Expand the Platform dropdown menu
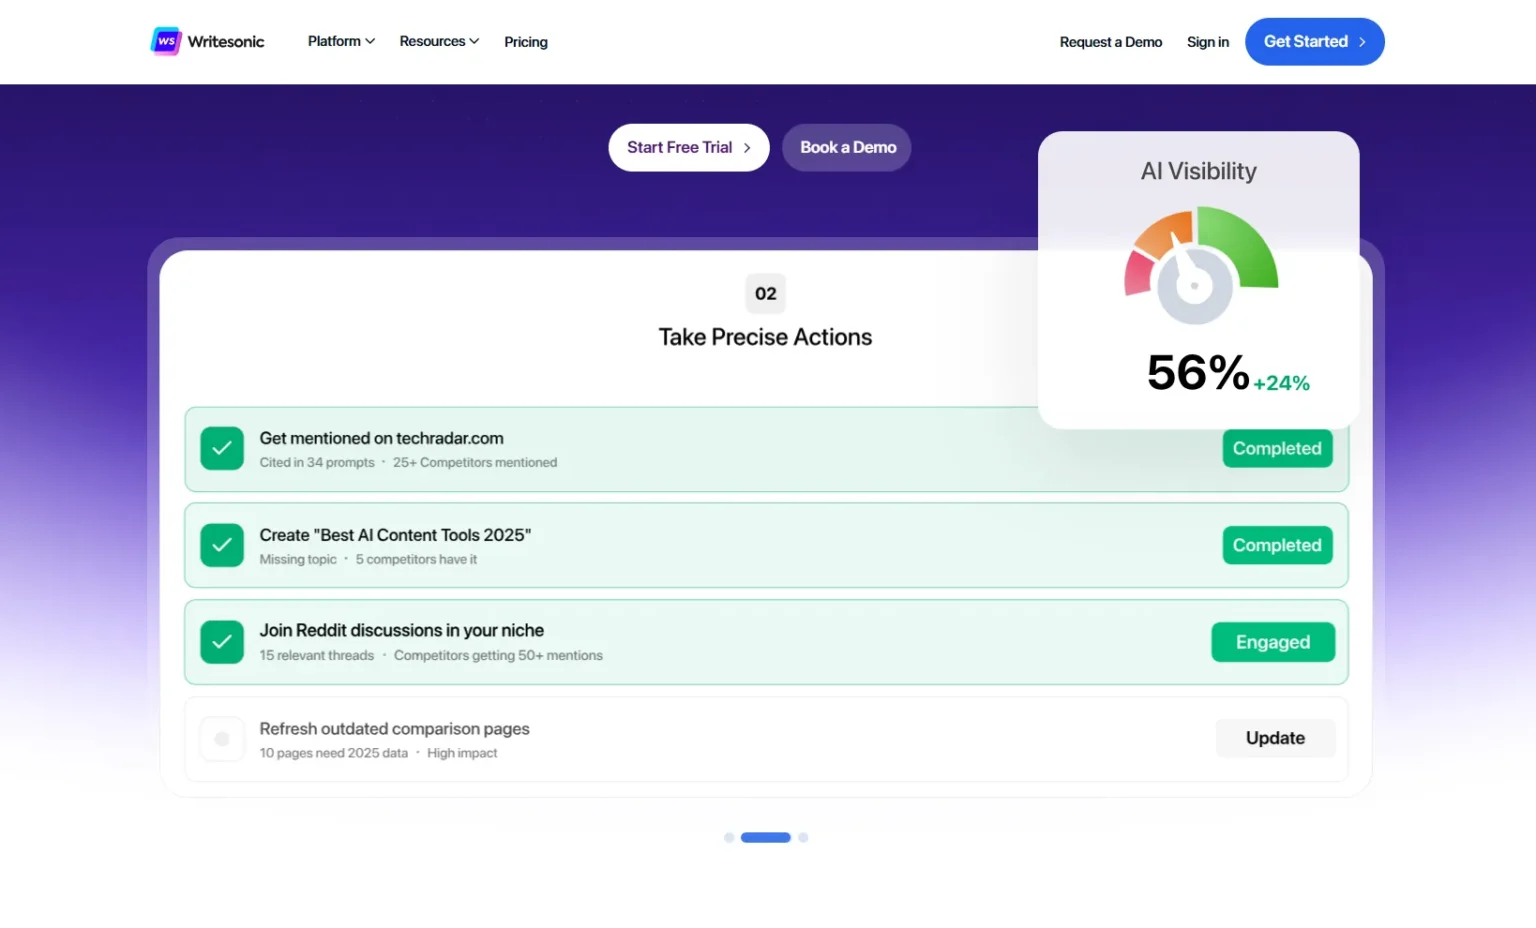Screen dimensions: 1536x928 (340, 41)
